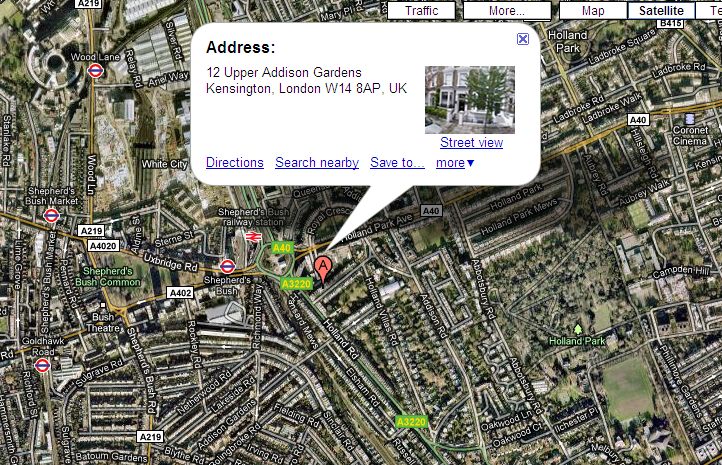Open the Street view link
The image size is (722, 465).
[472, 142]
